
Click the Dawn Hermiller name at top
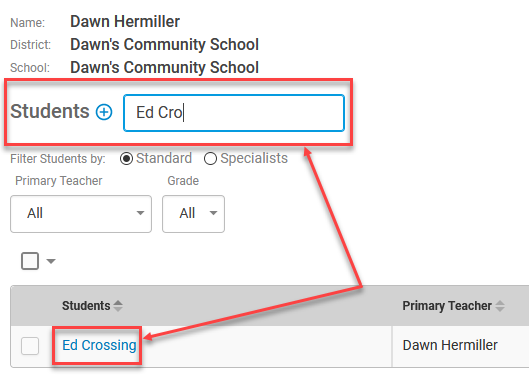coord(125,22)
